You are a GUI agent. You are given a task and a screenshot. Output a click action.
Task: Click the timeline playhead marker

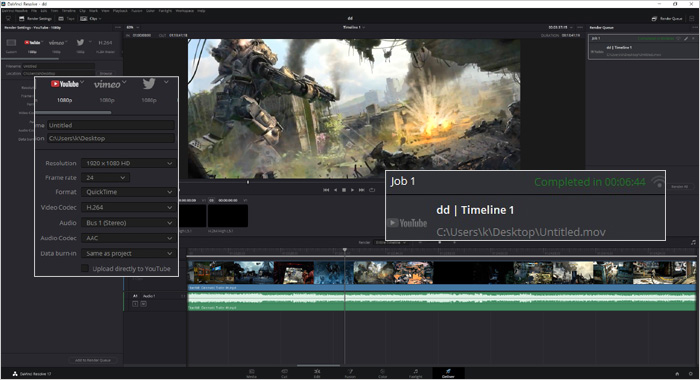pyautogui.click(x=345, y=250)
